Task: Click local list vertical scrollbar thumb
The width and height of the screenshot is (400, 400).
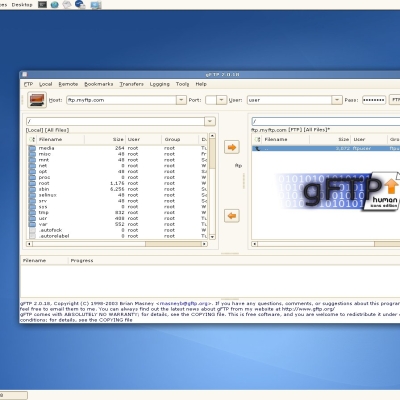Action: click(212, 154)
